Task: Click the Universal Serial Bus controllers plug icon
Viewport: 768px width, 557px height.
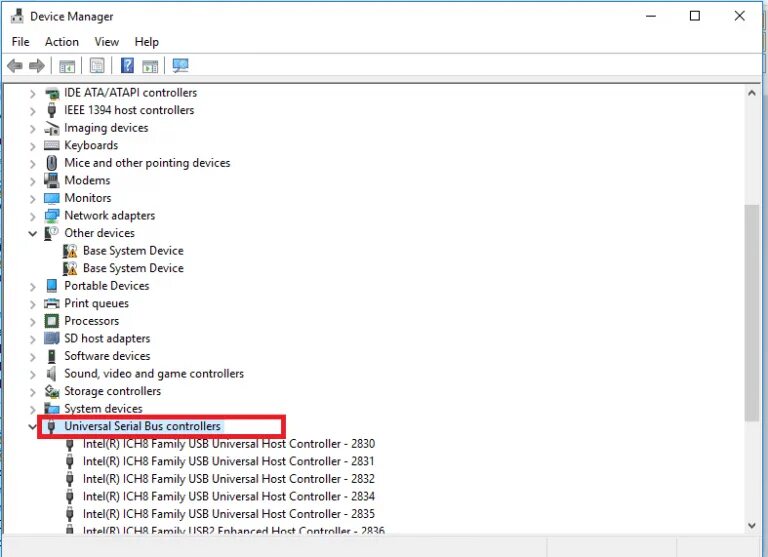Action: point(51,426)
